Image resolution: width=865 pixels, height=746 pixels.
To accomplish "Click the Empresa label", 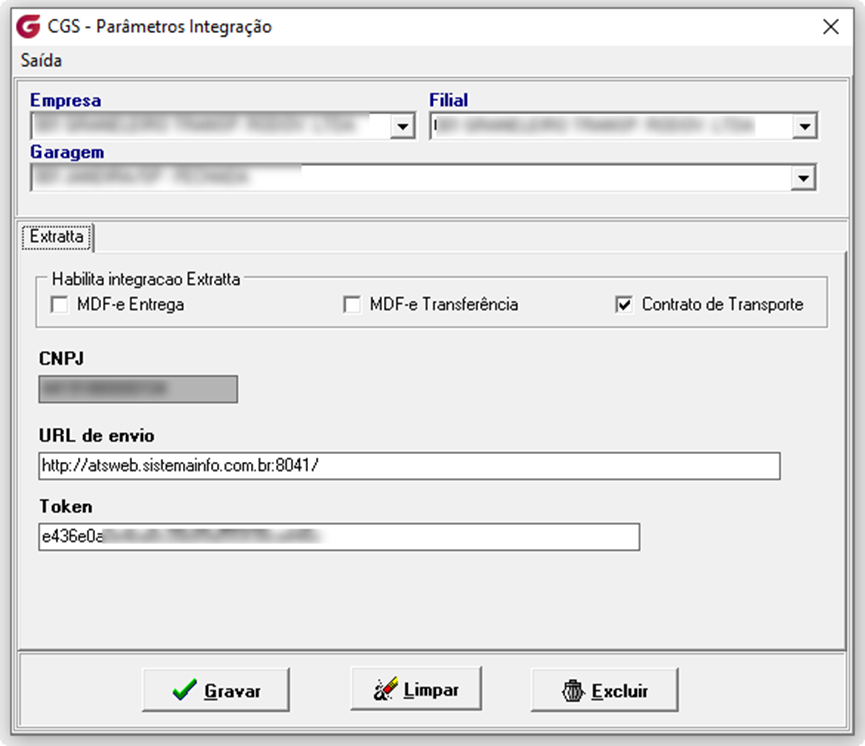I will pyautogui.click(x=66, y=100).
